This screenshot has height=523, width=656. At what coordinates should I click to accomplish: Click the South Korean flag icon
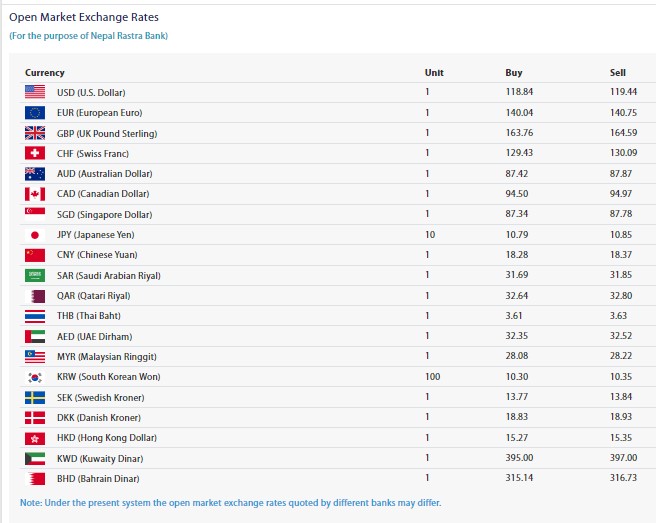(x=35, y=377)
